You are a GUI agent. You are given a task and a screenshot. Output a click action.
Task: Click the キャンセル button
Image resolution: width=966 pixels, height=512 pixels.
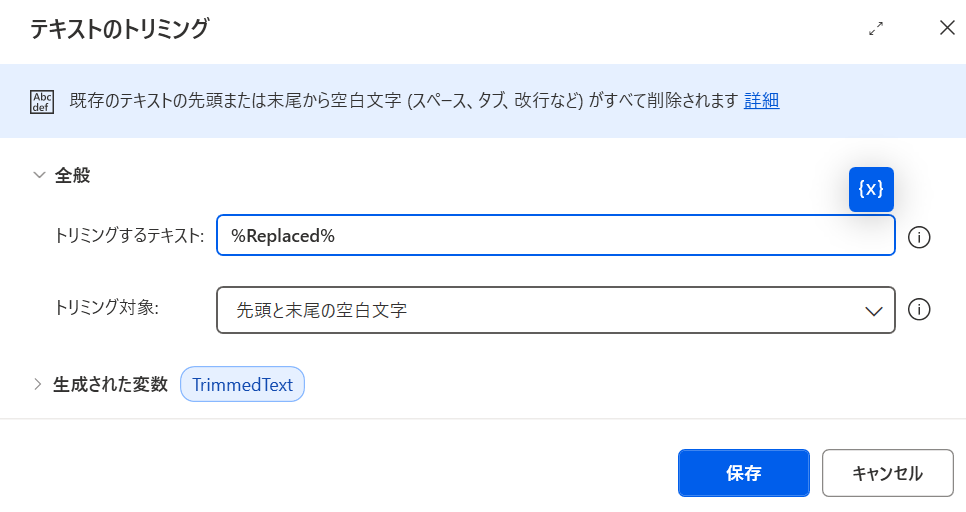click(888, 473)
